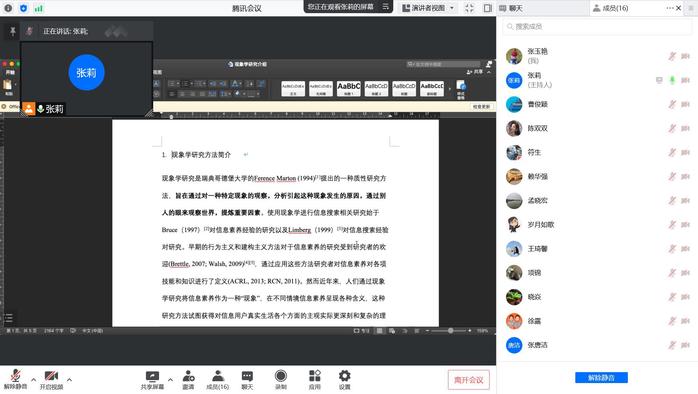Open the 应用 apps icon
The width and height of the screenshot is (698, 394).
click(315, 376)
